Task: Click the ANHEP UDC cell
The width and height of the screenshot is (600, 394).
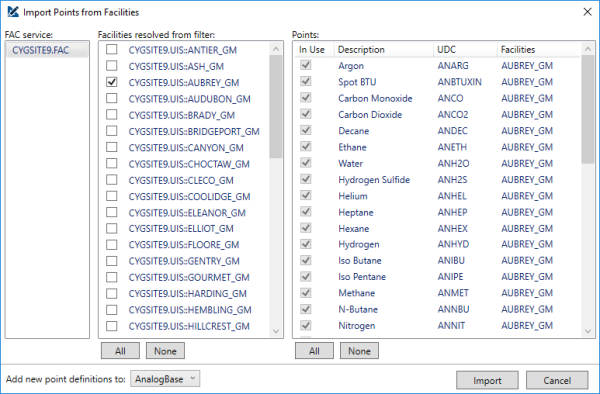Action: pos(453,212)
